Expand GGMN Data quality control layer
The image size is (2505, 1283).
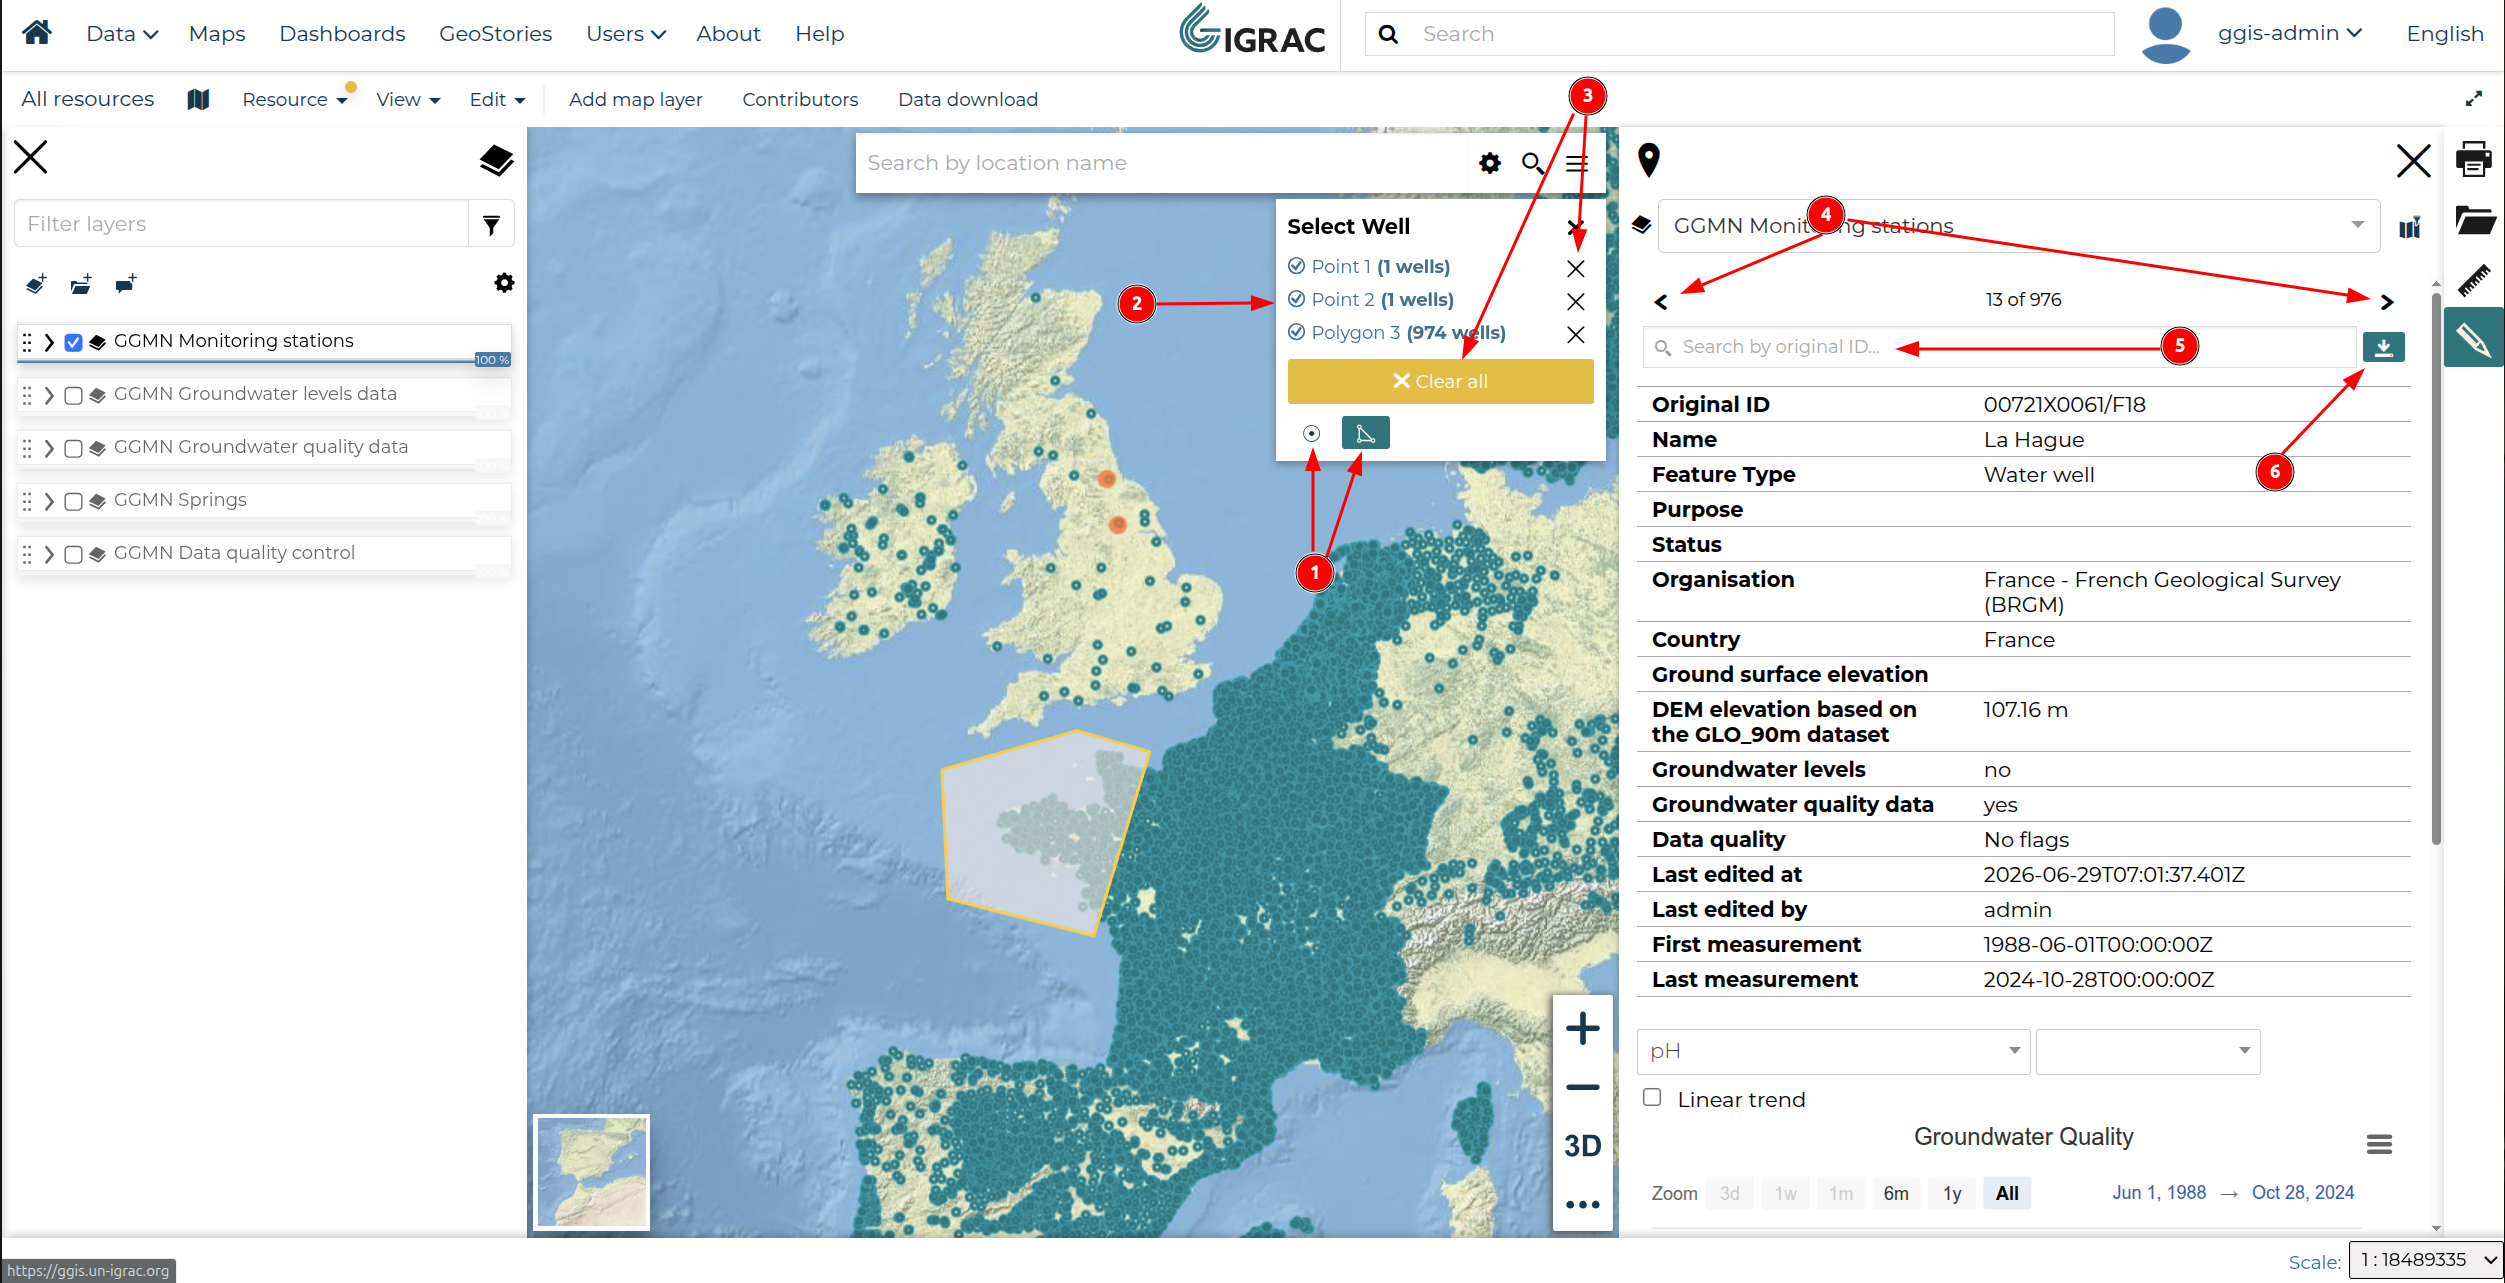(49, 554)
